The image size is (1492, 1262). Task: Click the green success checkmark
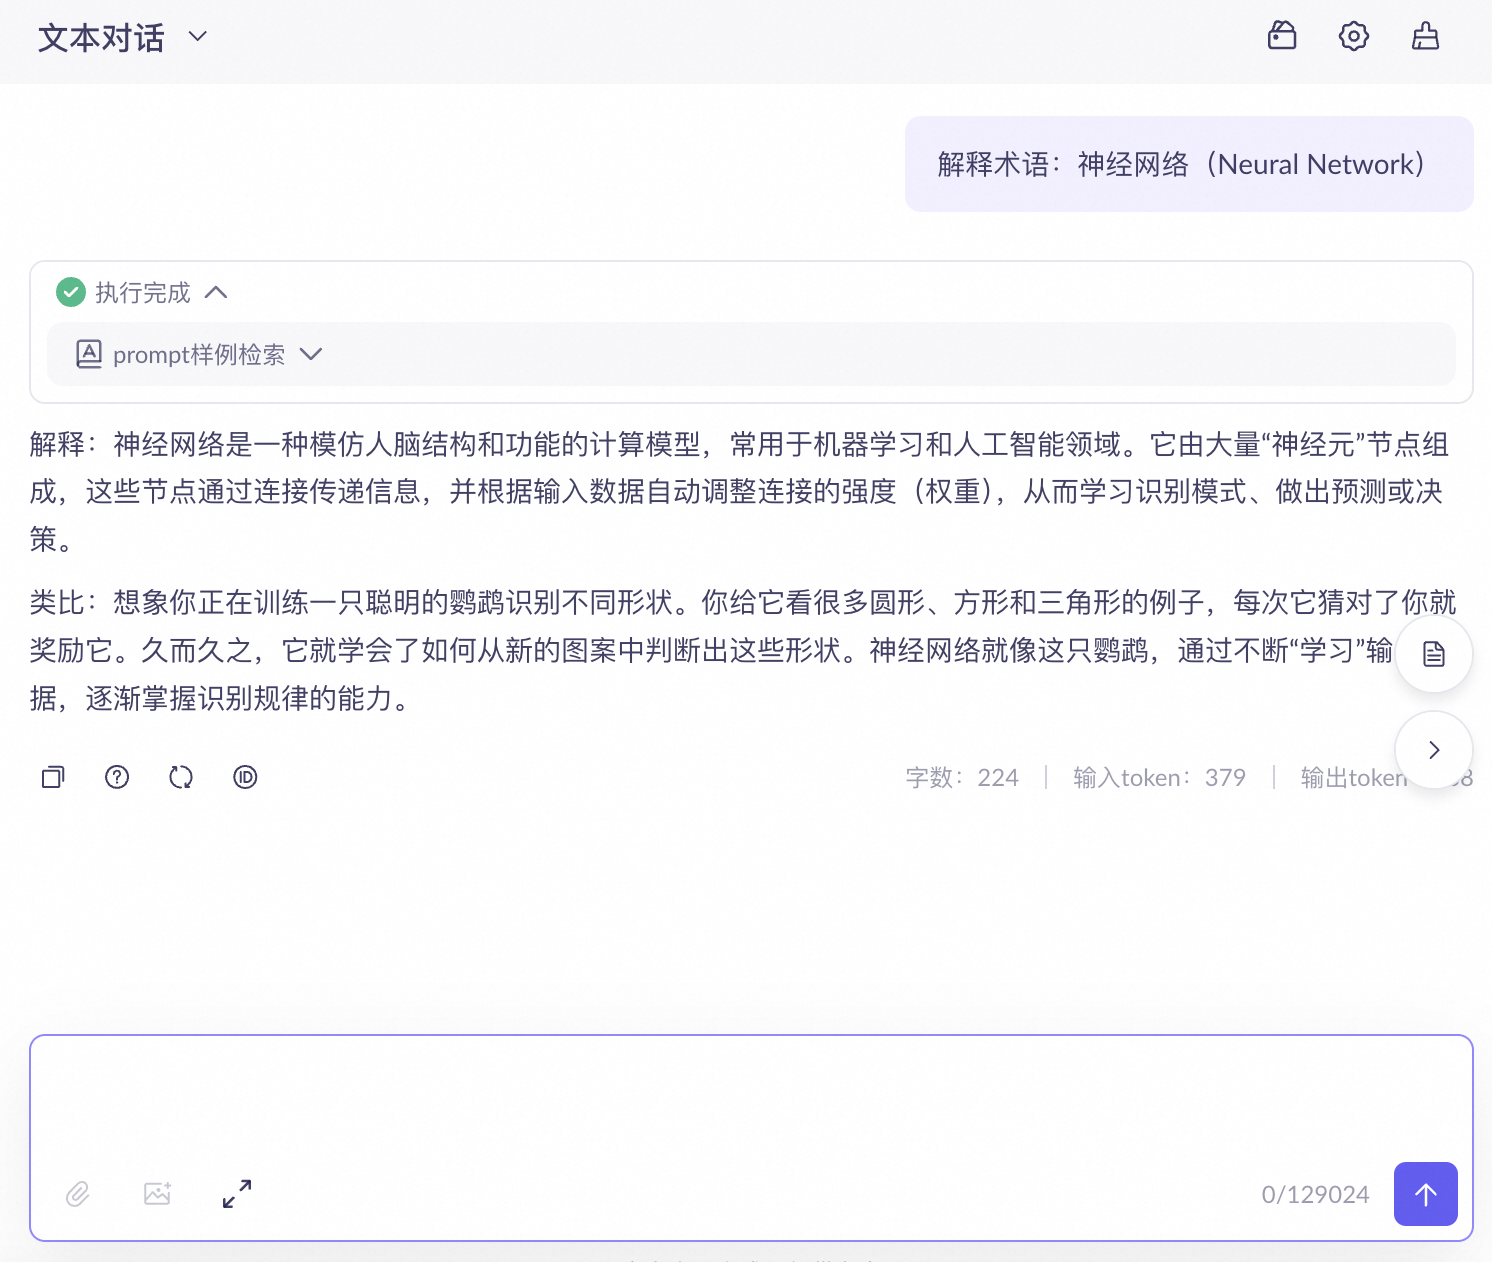click(x=70, y=292)
